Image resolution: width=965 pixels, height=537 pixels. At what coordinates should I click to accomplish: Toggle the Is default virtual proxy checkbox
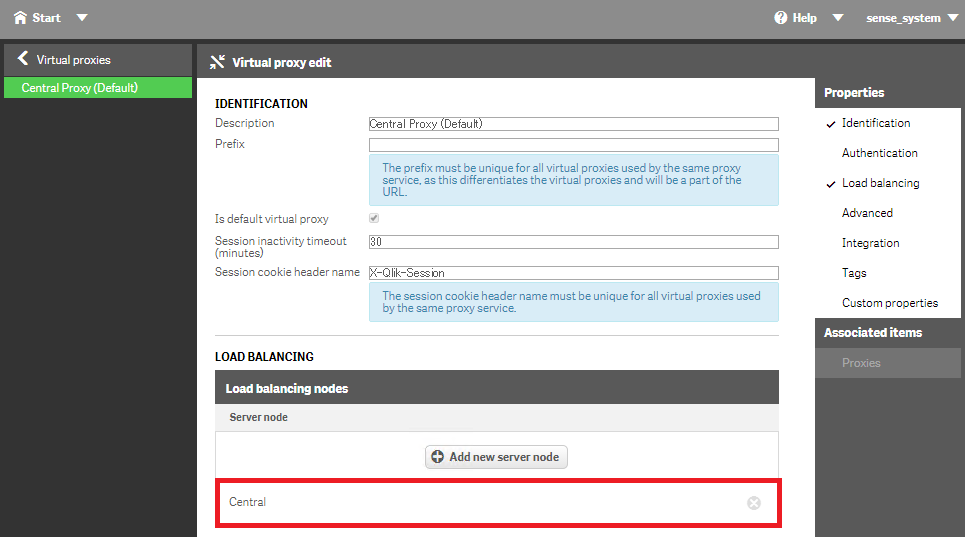point(374,218)
